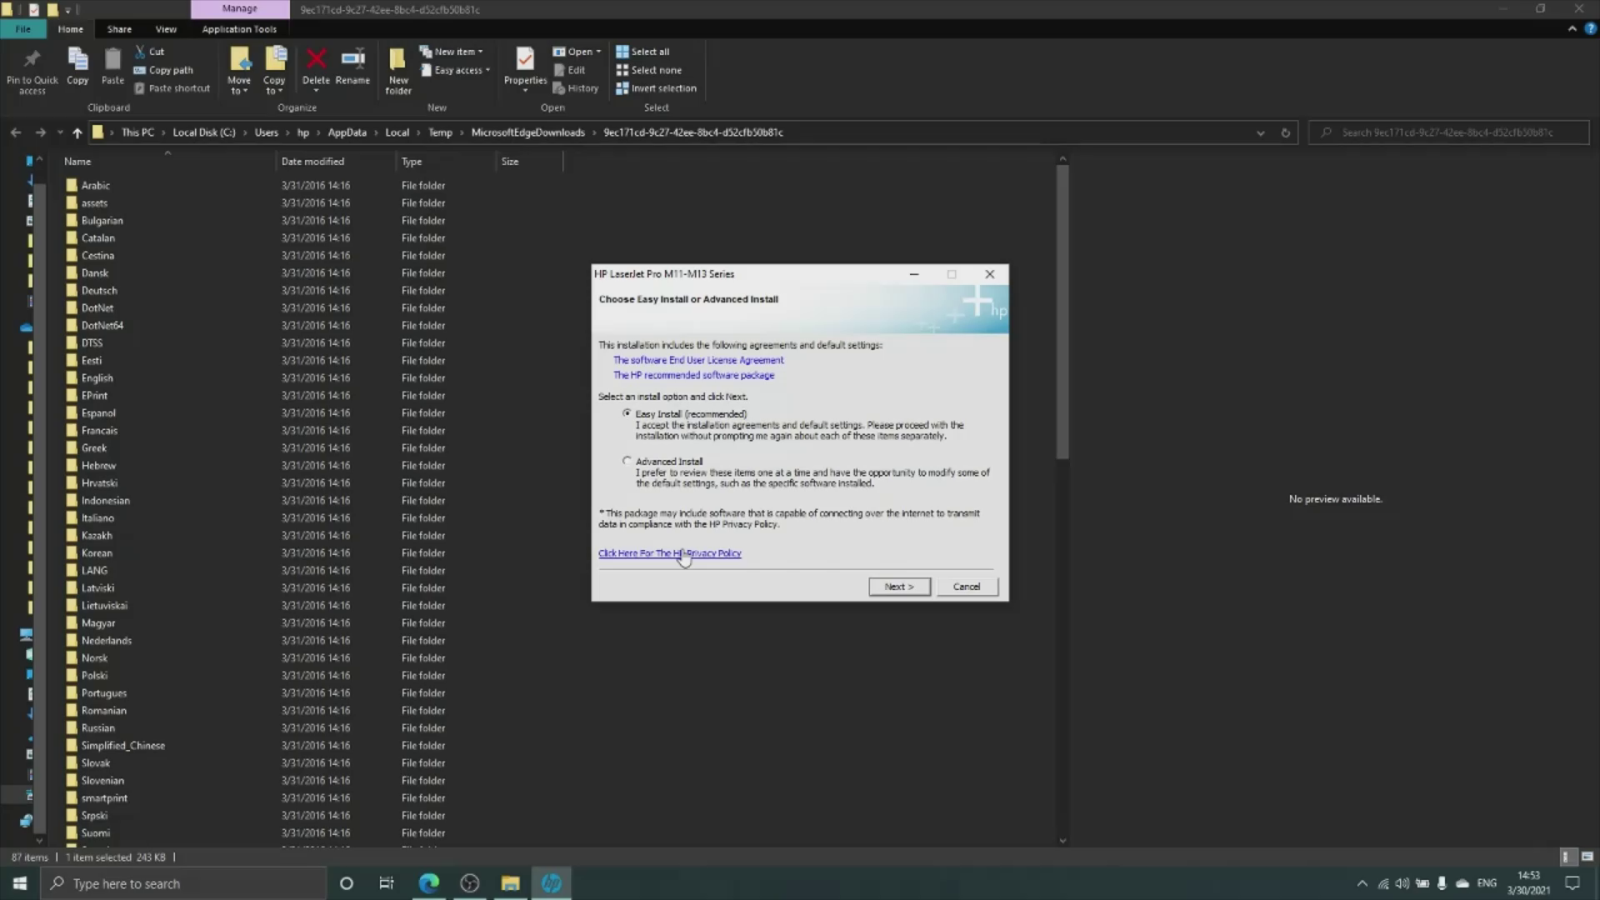
Task: Click Cut in the Clipboard group
Action: [149, 52]
